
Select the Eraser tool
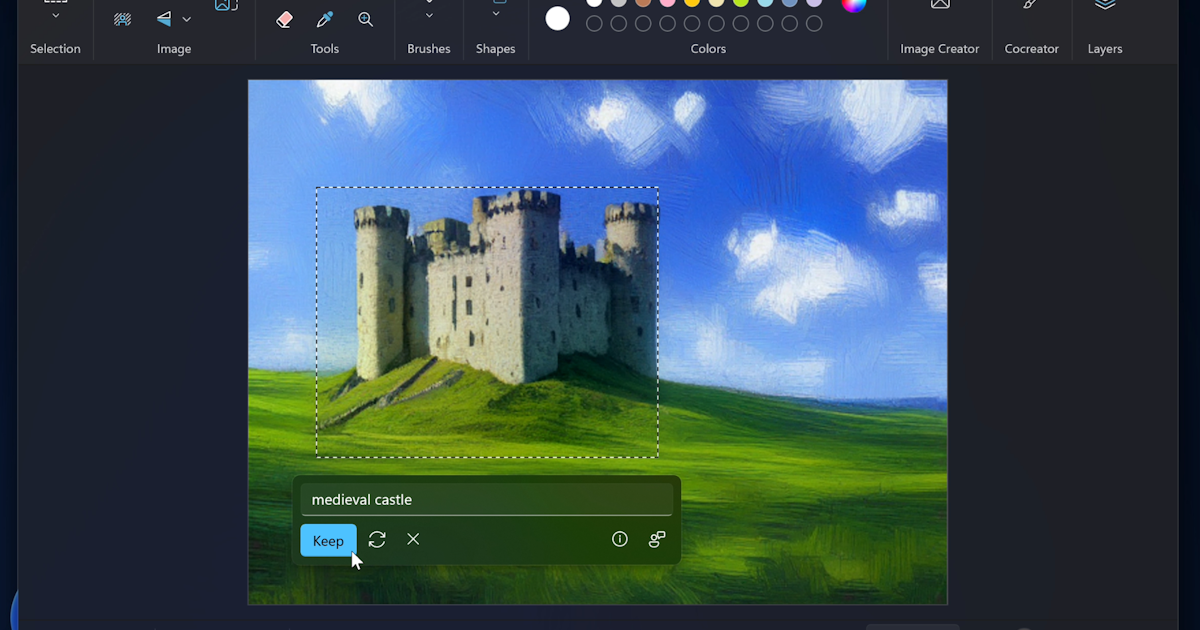[x=283, y=18]
